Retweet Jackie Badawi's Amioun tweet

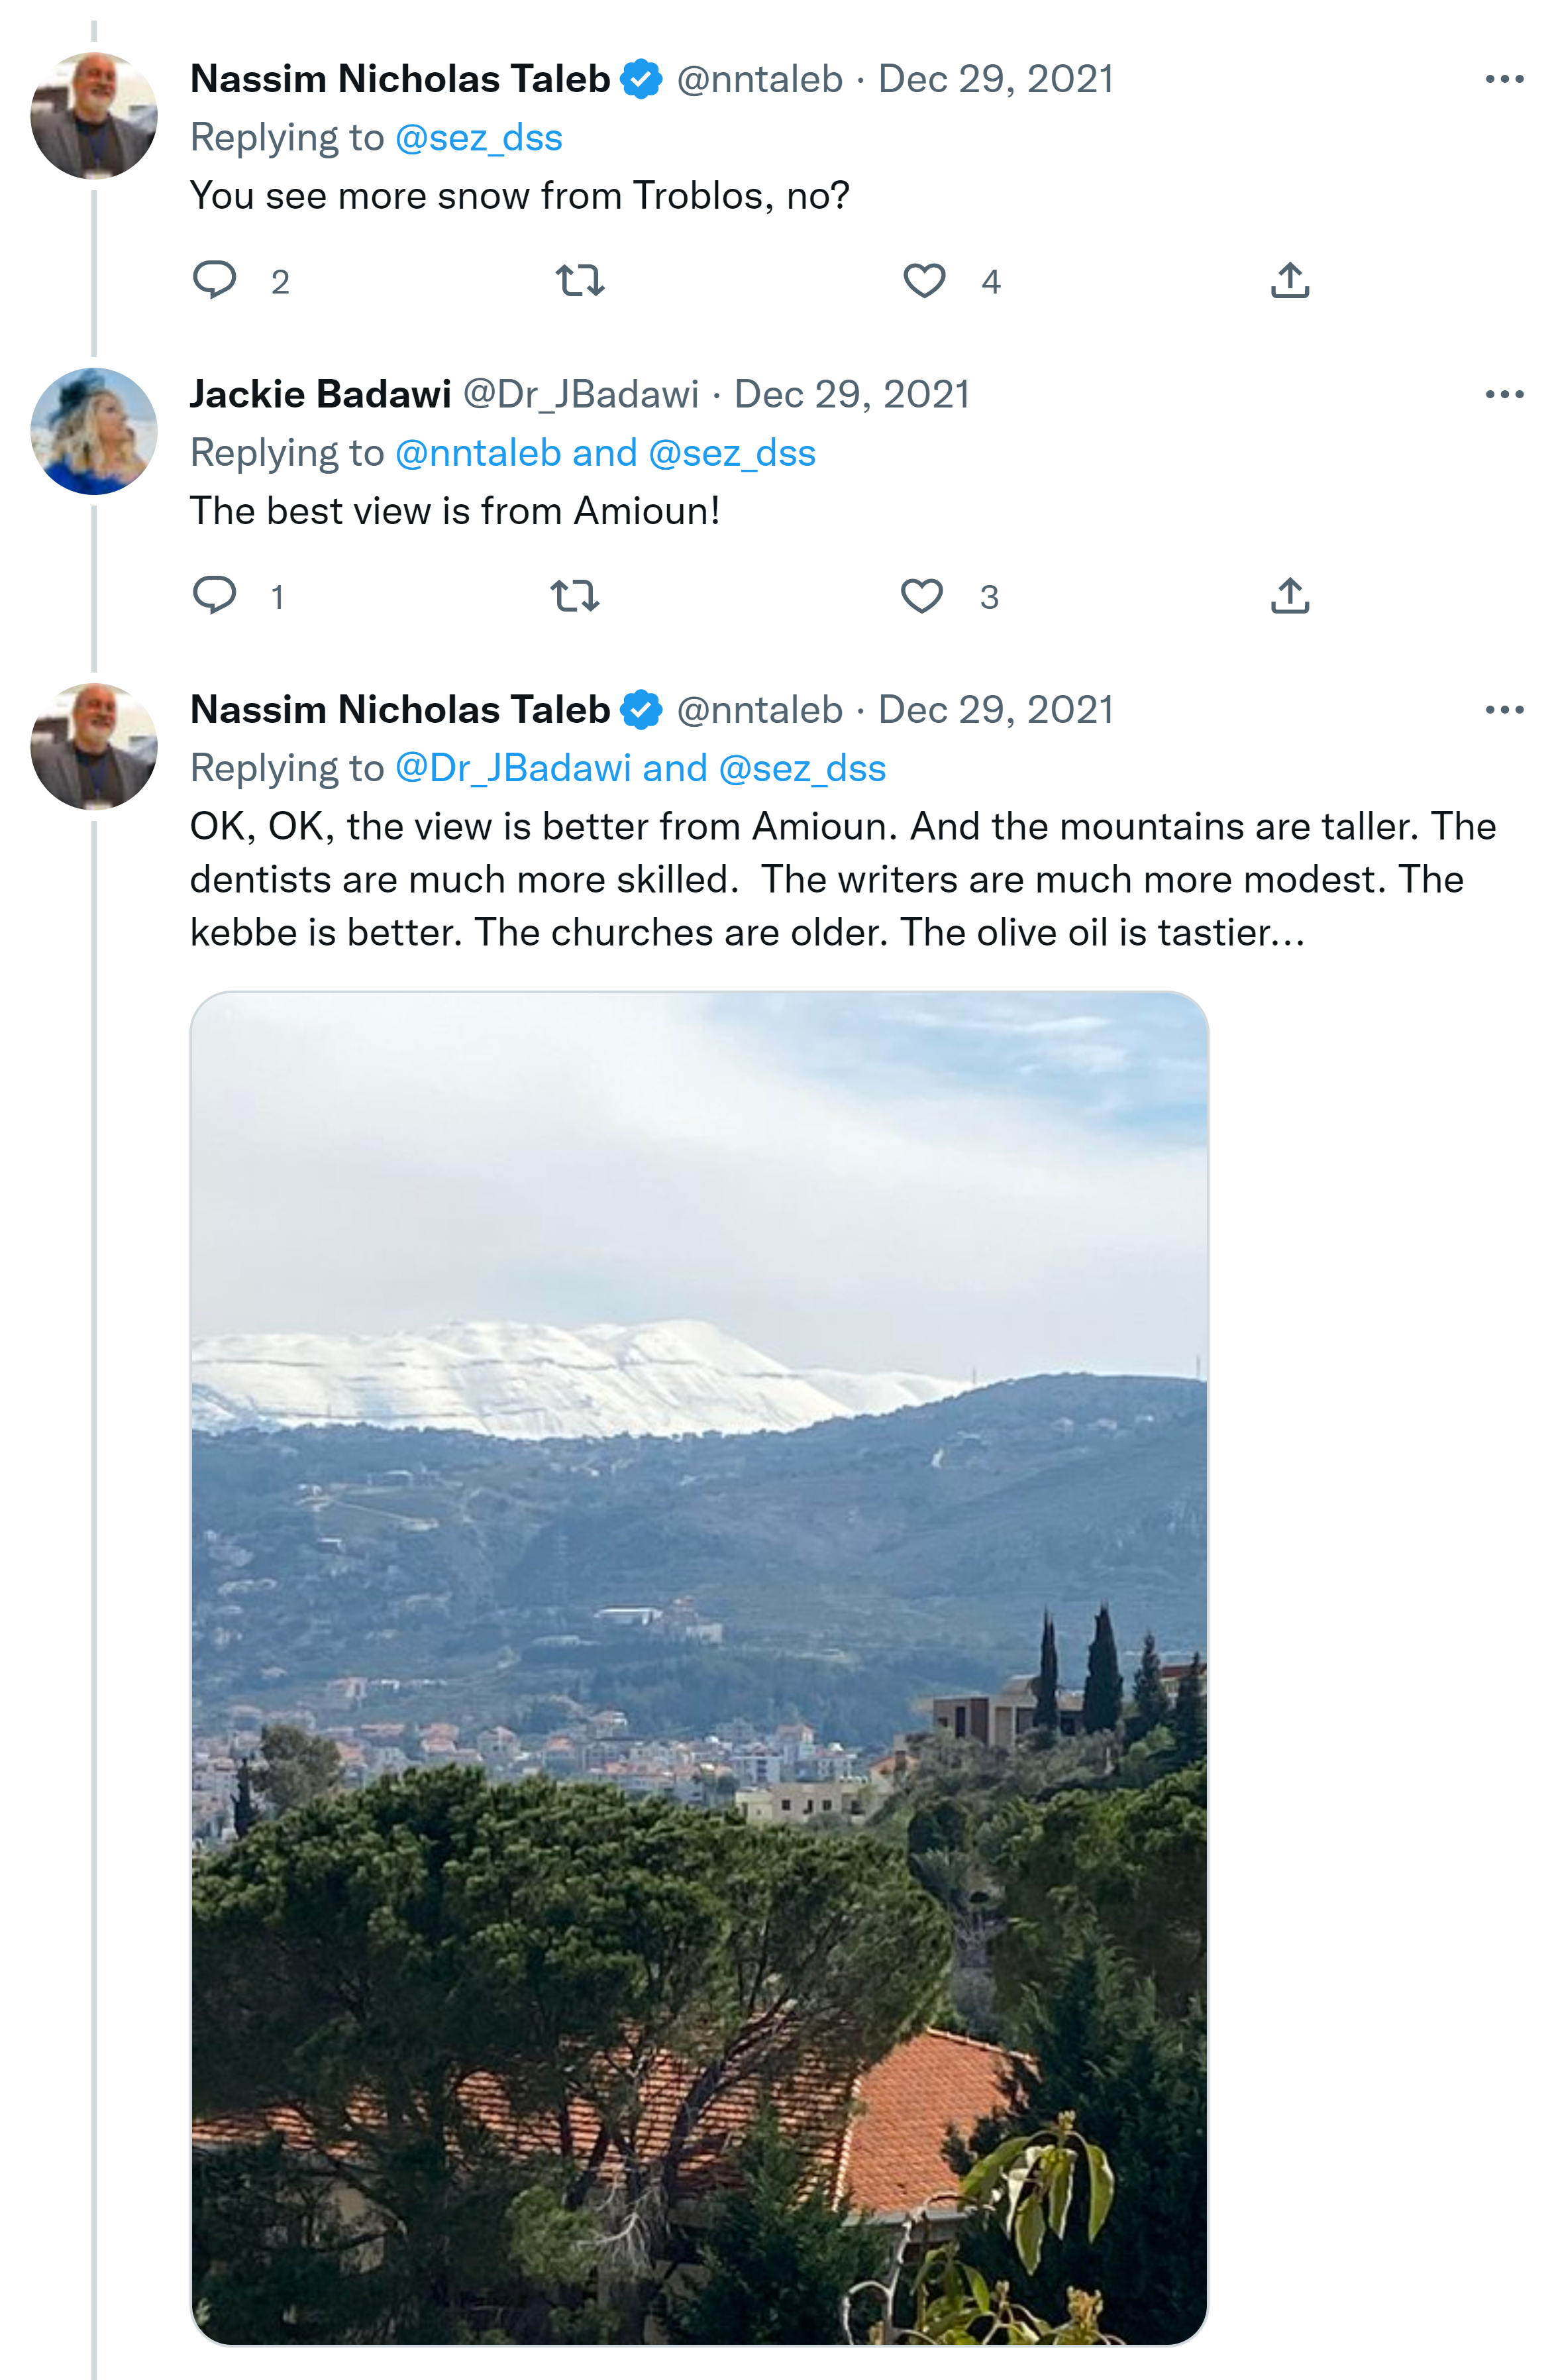(x=575, y=596)
